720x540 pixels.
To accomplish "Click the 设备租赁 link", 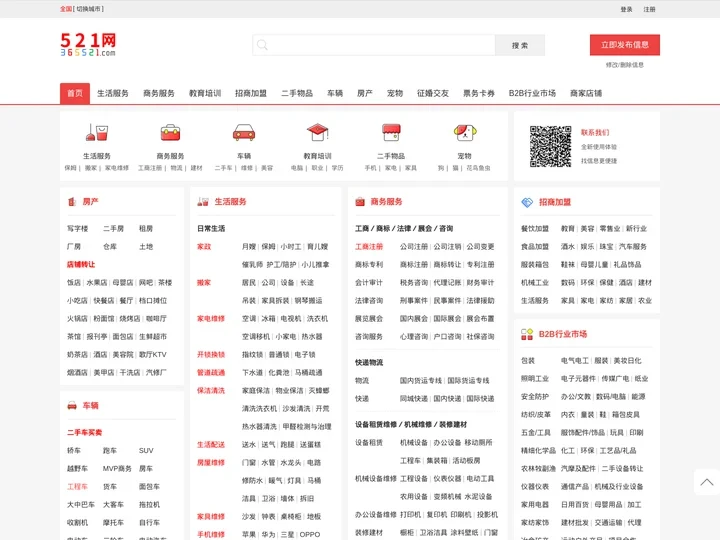I will [369, 442].
